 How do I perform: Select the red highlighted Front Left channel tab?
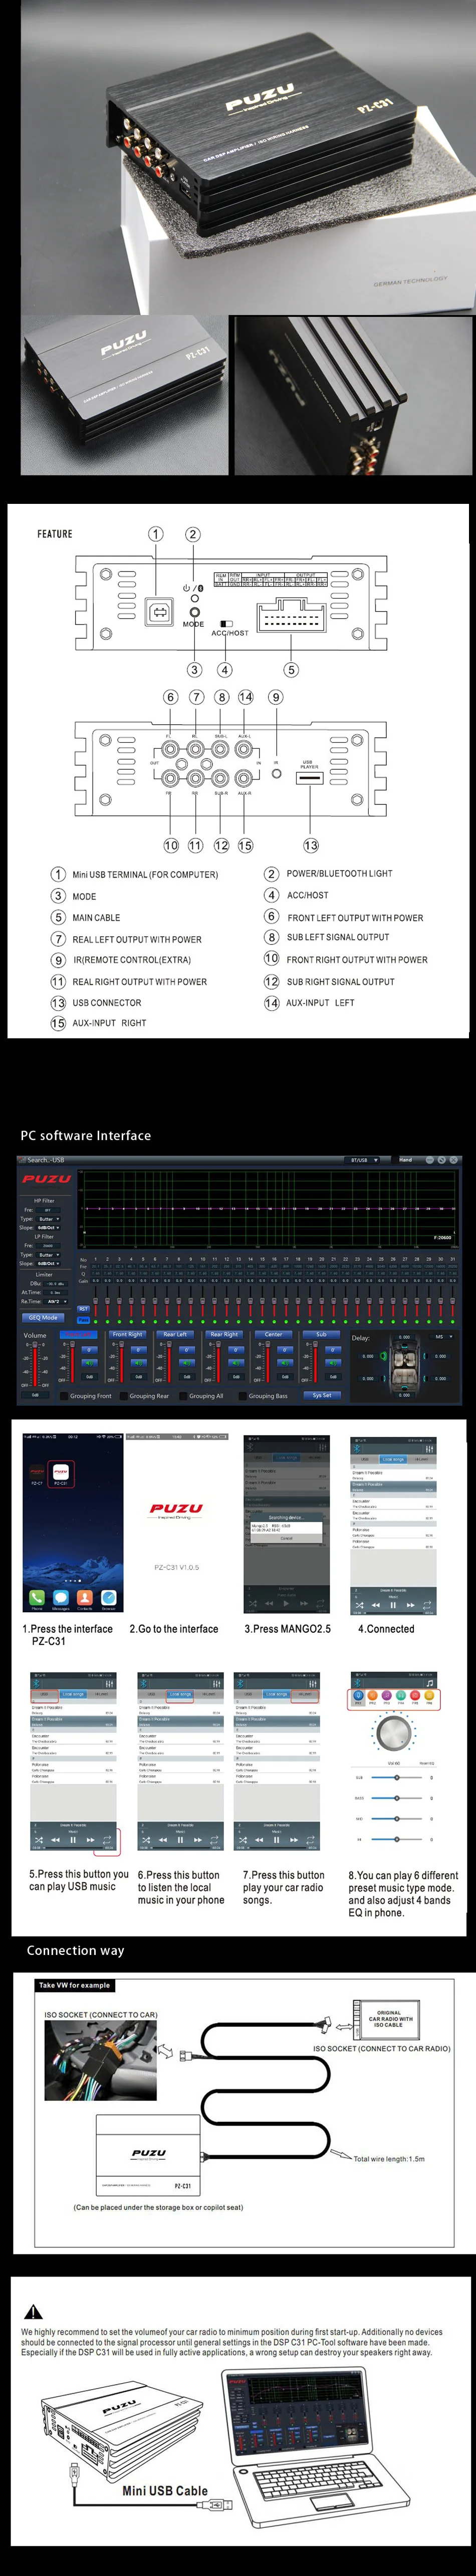(79, 1334)
